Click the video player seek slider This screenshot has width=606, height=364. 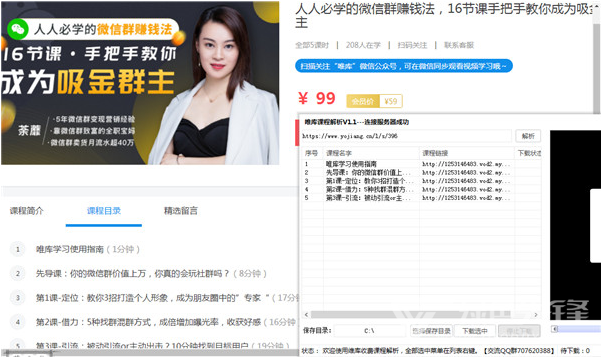coord(579,329)
